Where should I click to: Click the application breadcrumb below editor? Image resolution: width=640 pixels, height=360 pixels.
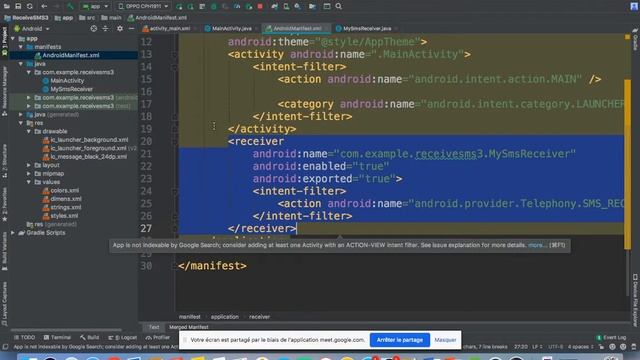point(224,317)
